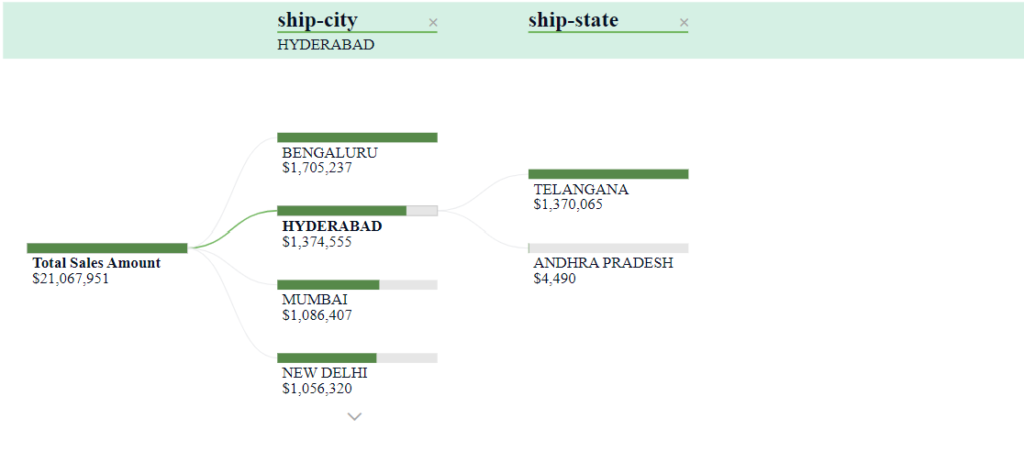This screenshot has height=462, width=1024.
Task: Click the bold HYDERABAD node label
Action: pyautogui.click(x=332, y=226)
